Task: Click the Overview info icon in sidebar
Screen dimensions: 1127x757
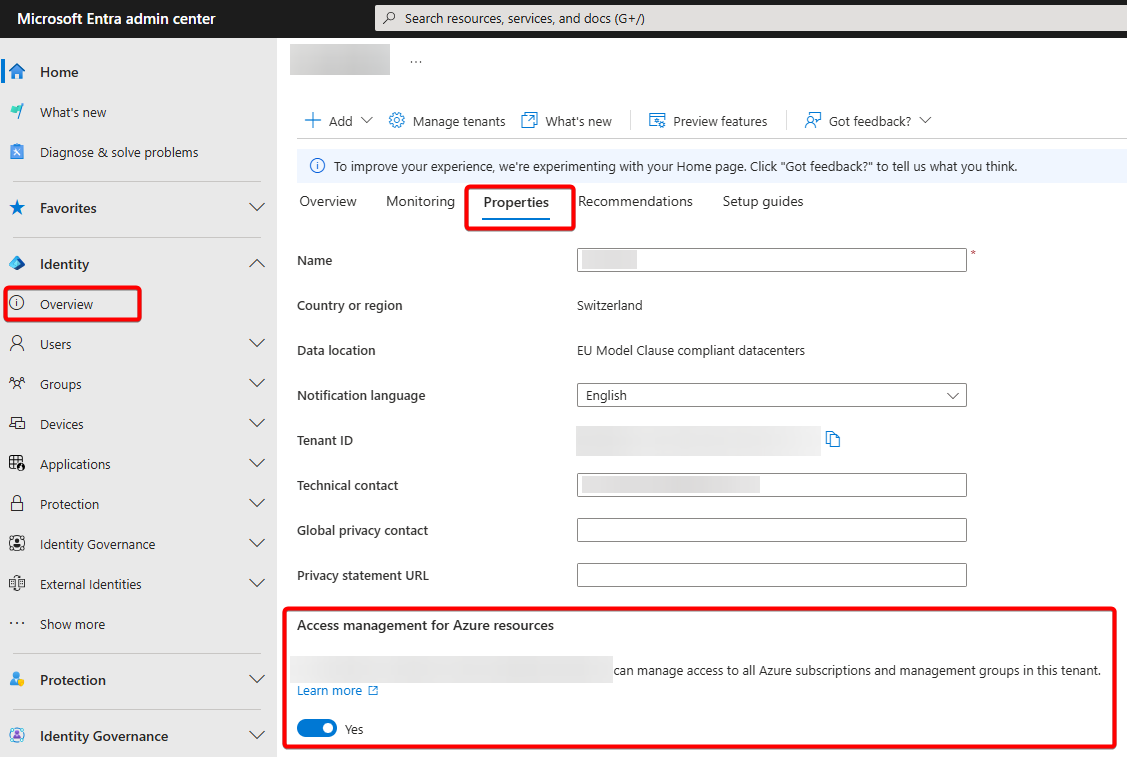Action: coord(17,303)
